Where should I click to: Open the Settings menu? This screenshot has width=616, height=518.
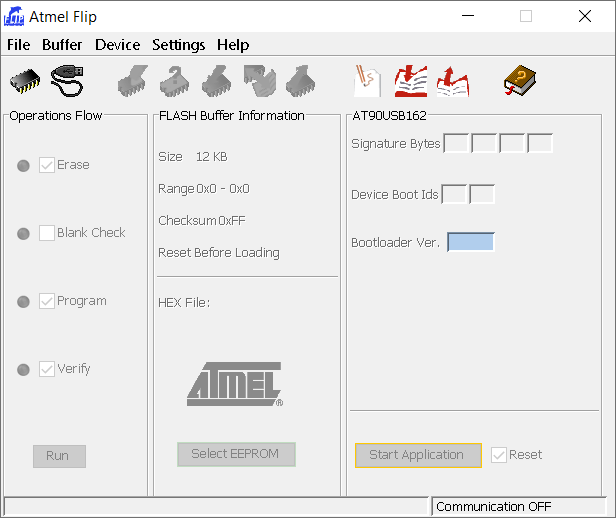point(178,45)
